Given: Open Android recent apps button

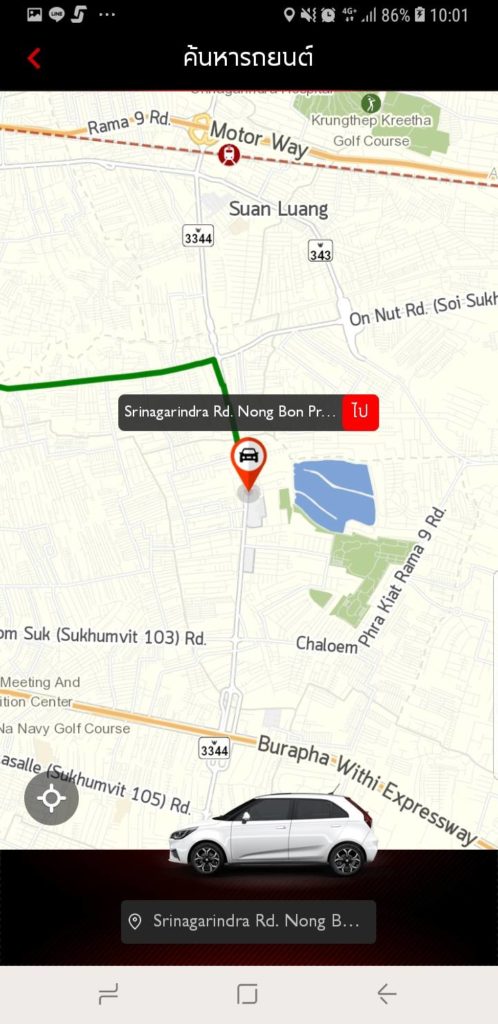Looking at the screenshot, I should (108, 995).
